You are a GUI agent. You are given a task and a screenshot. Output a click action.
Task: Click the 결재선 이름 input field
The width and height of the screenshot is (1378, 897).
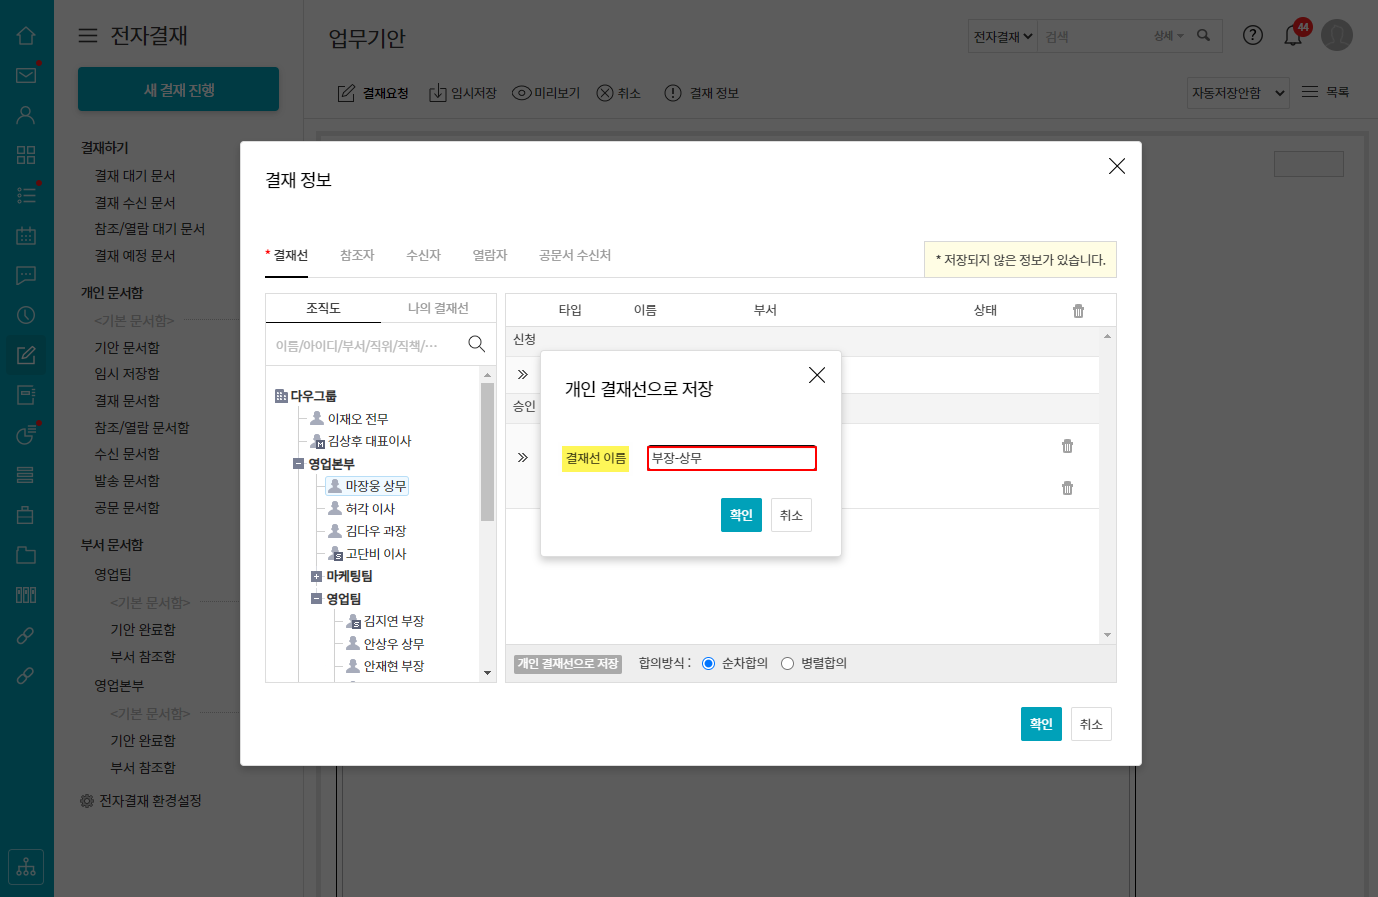731,458
